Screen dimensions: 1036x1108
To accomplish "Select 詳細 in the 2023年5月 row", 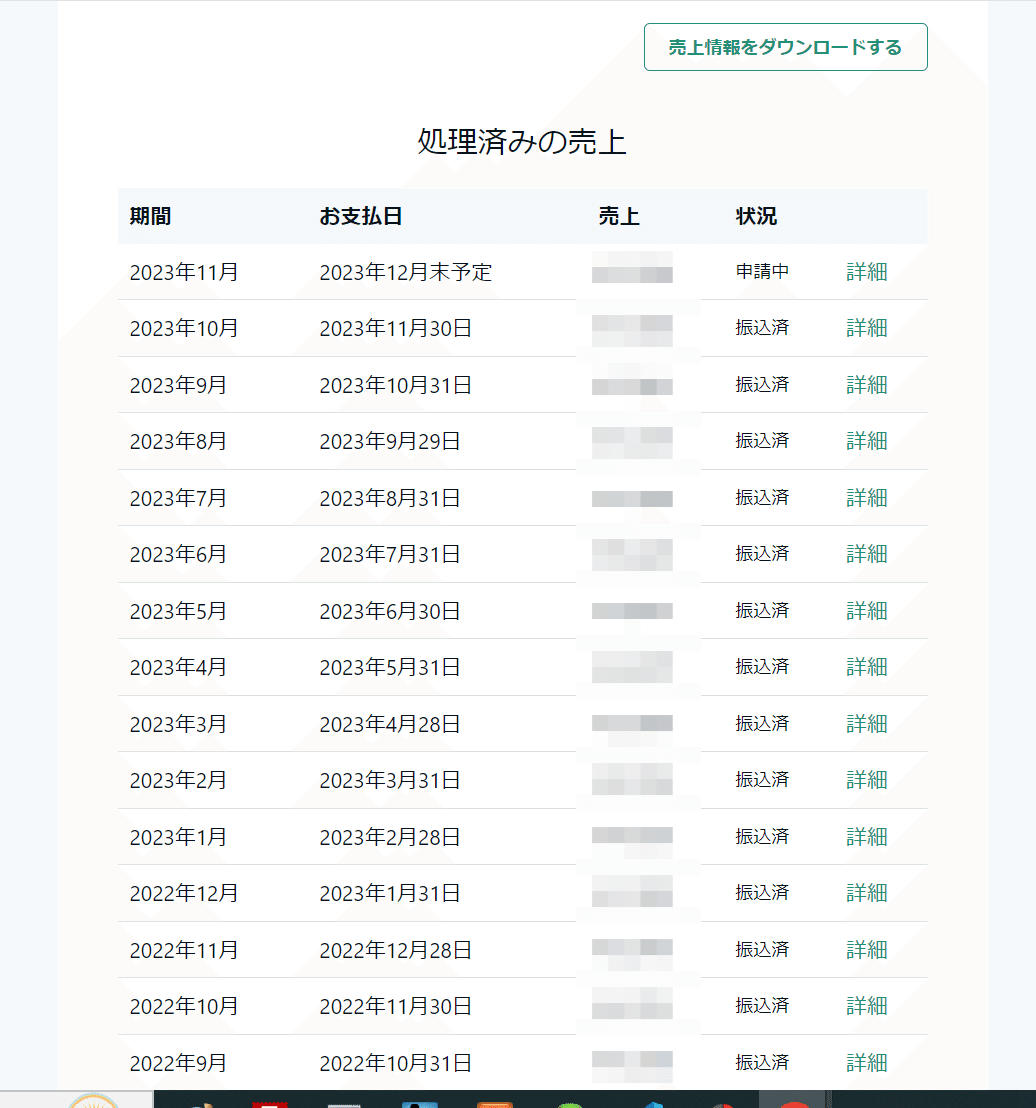I will coord(866,611).
